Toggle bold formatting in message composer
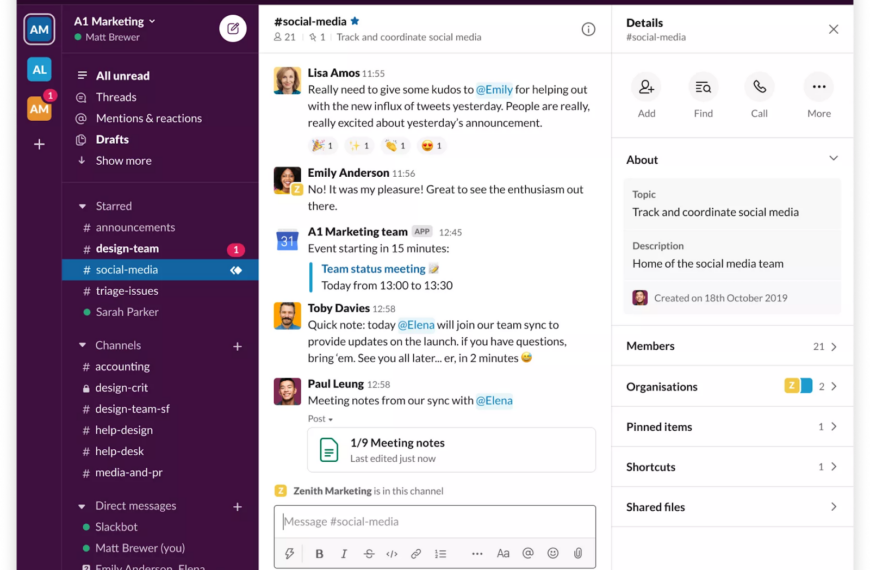This screenshot has width=870, height=570. click(319, 553)
